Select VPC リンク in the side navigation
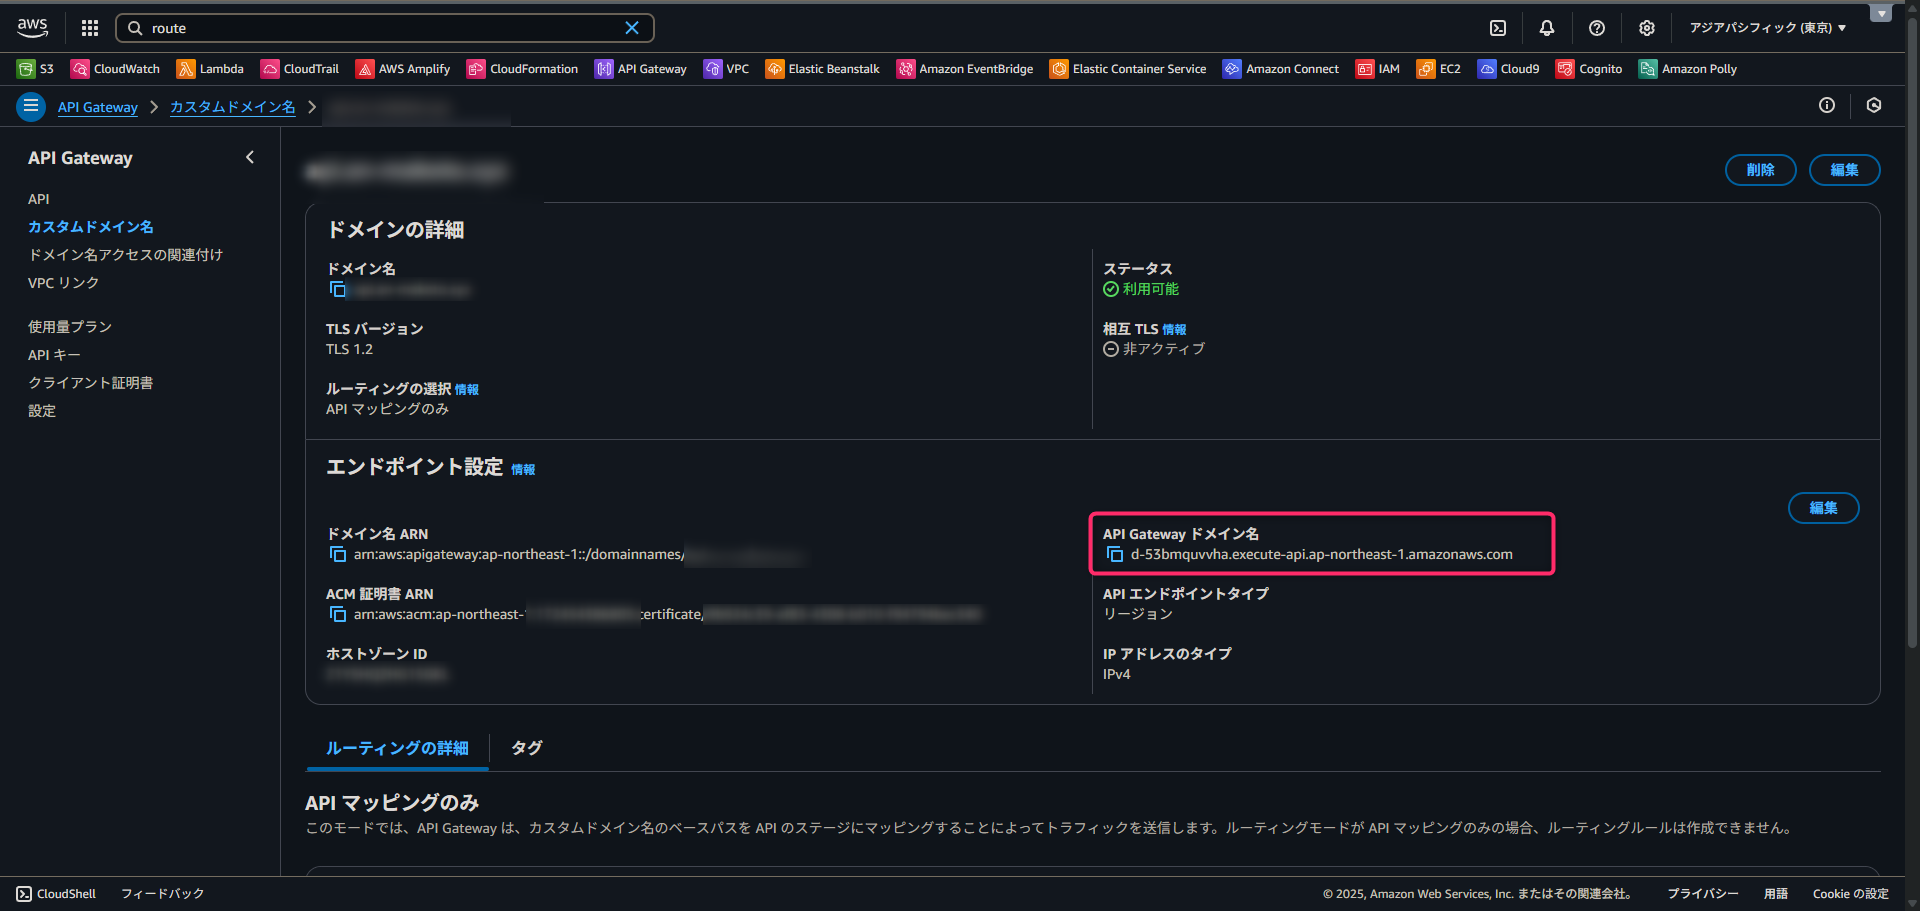This screenshot has width=1920, height=911. pos(64,283)
